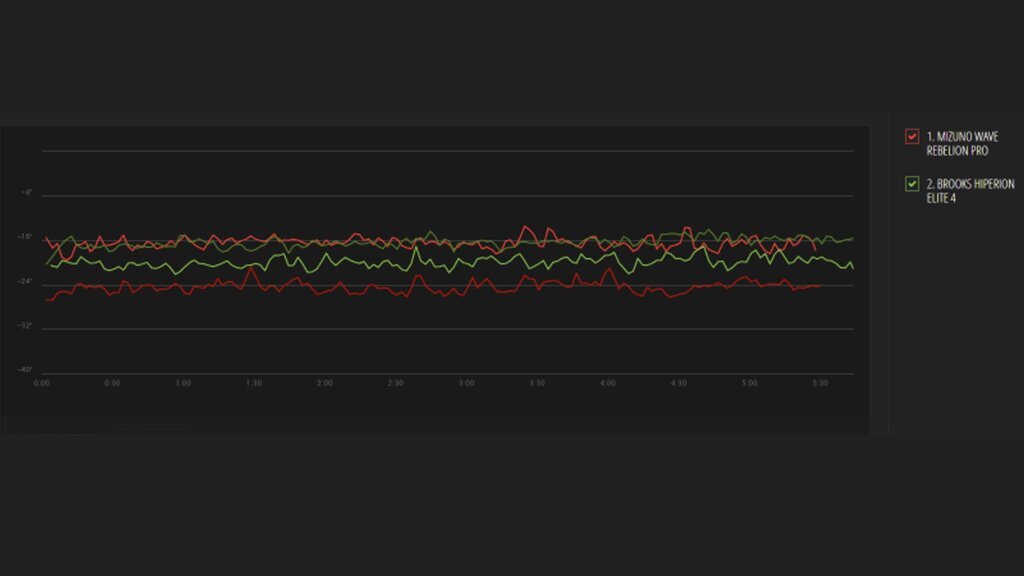
Task: Uncheck the Brooks Hiperion Elite 4 checkbox
Action: [911, 183]
